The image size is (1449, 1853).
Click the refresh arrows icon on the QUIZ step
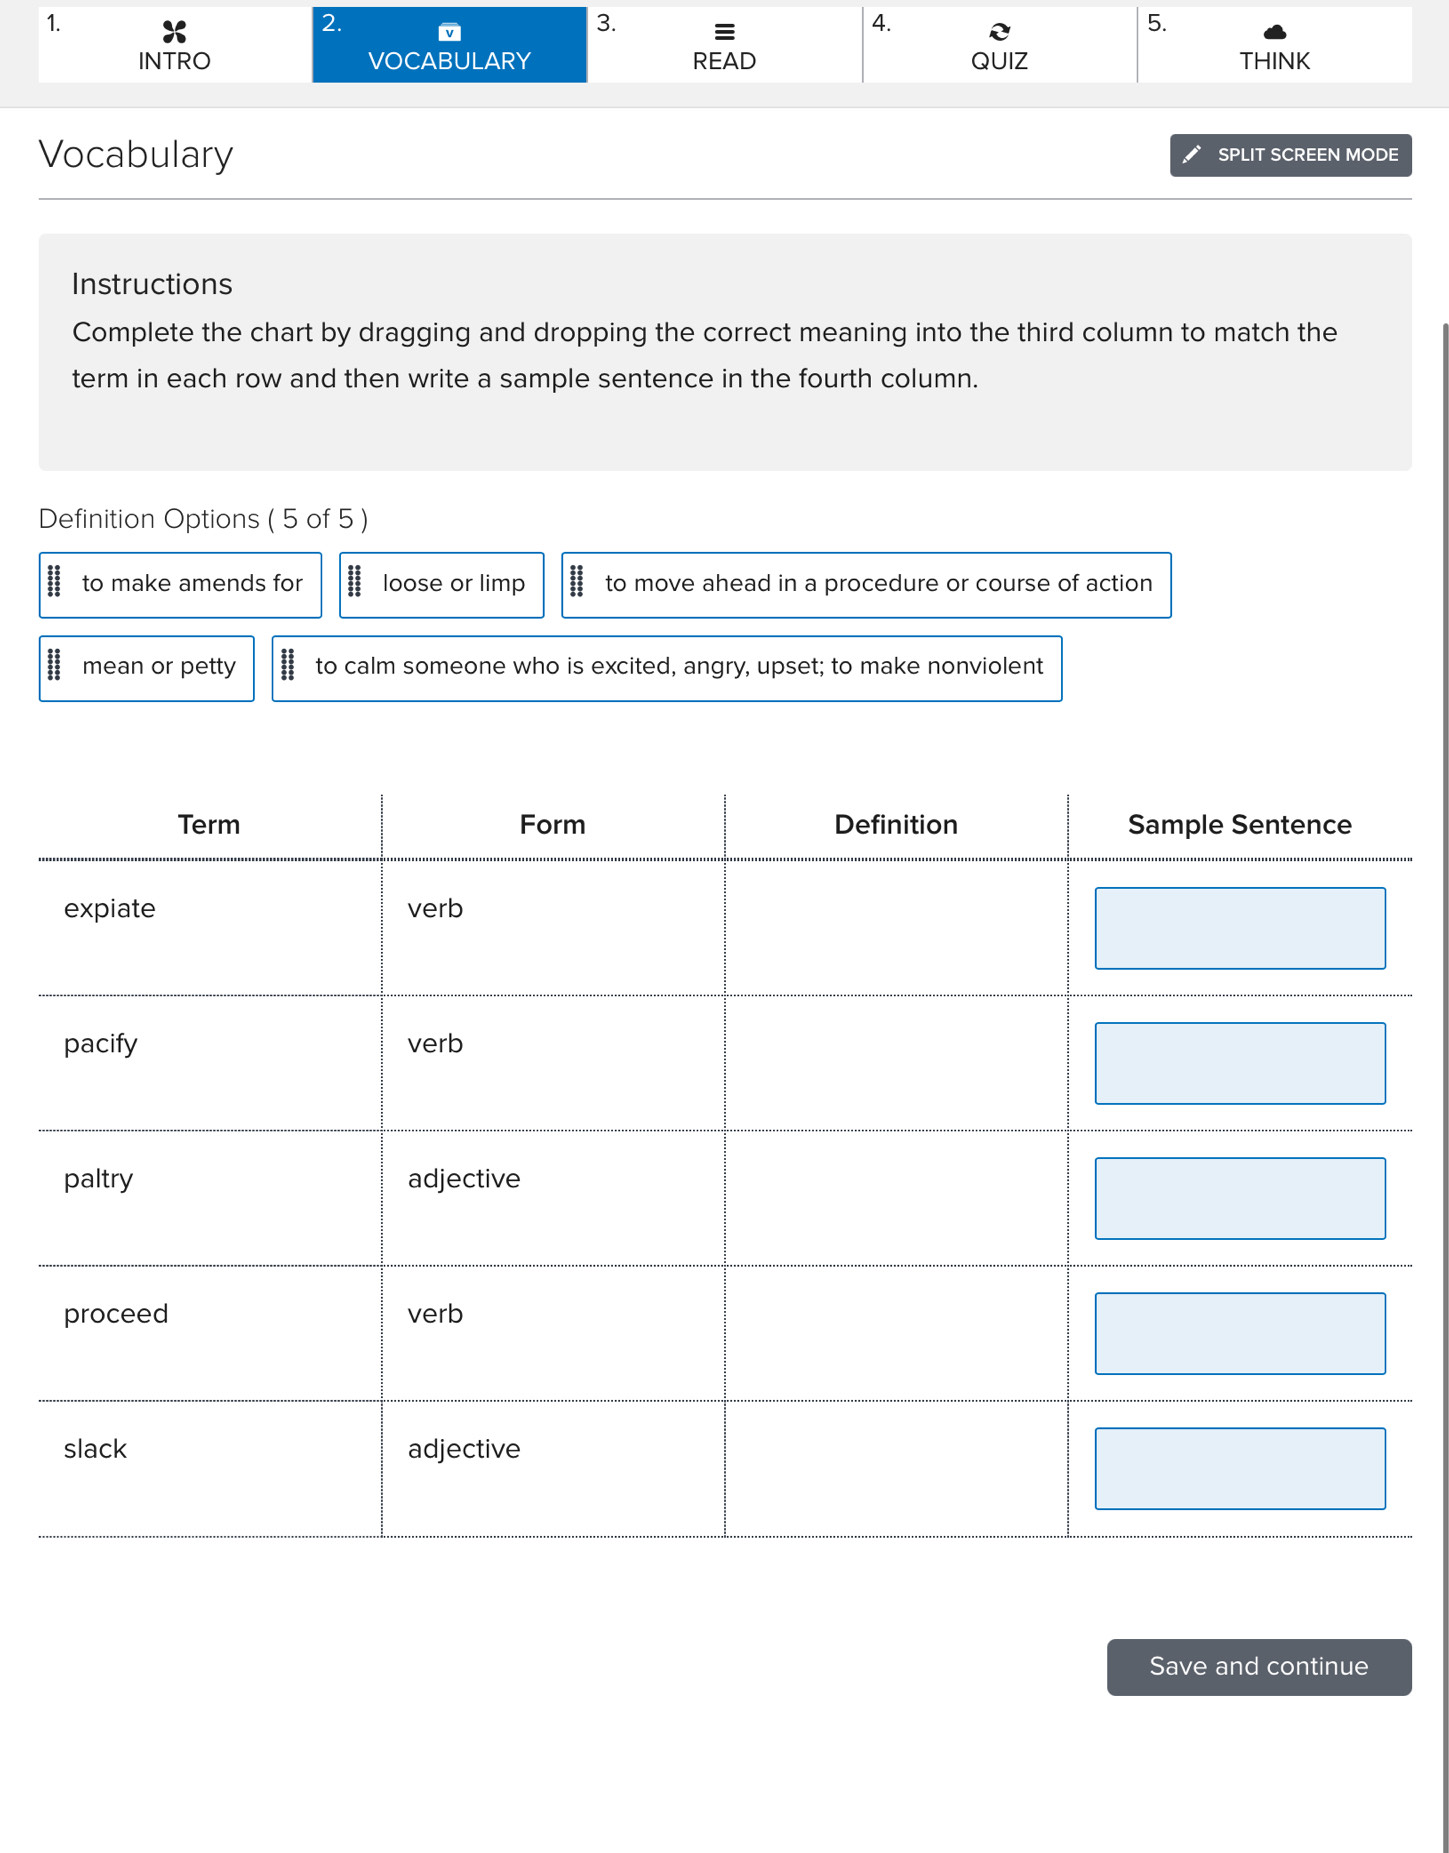click(x=999, y=31)
